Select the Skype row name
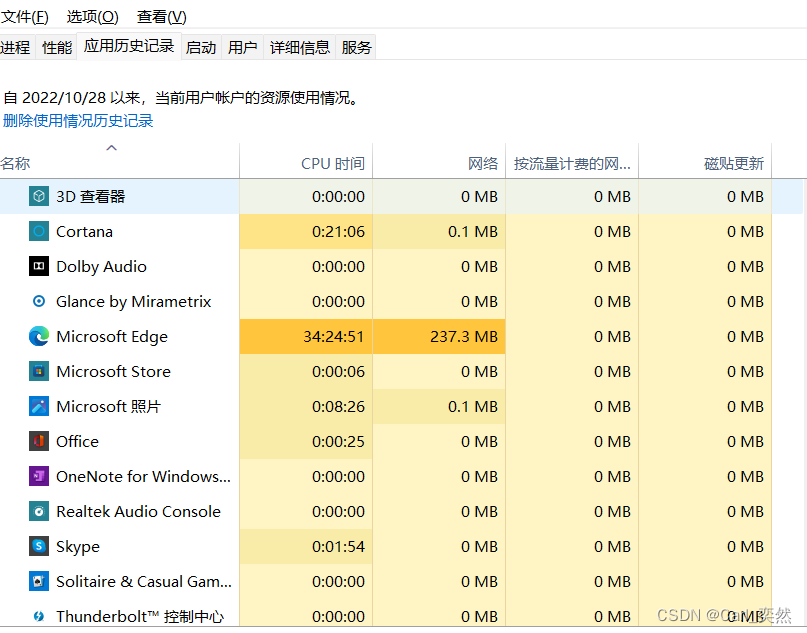This screenshot has height=633, width=807. click(78, 547)
